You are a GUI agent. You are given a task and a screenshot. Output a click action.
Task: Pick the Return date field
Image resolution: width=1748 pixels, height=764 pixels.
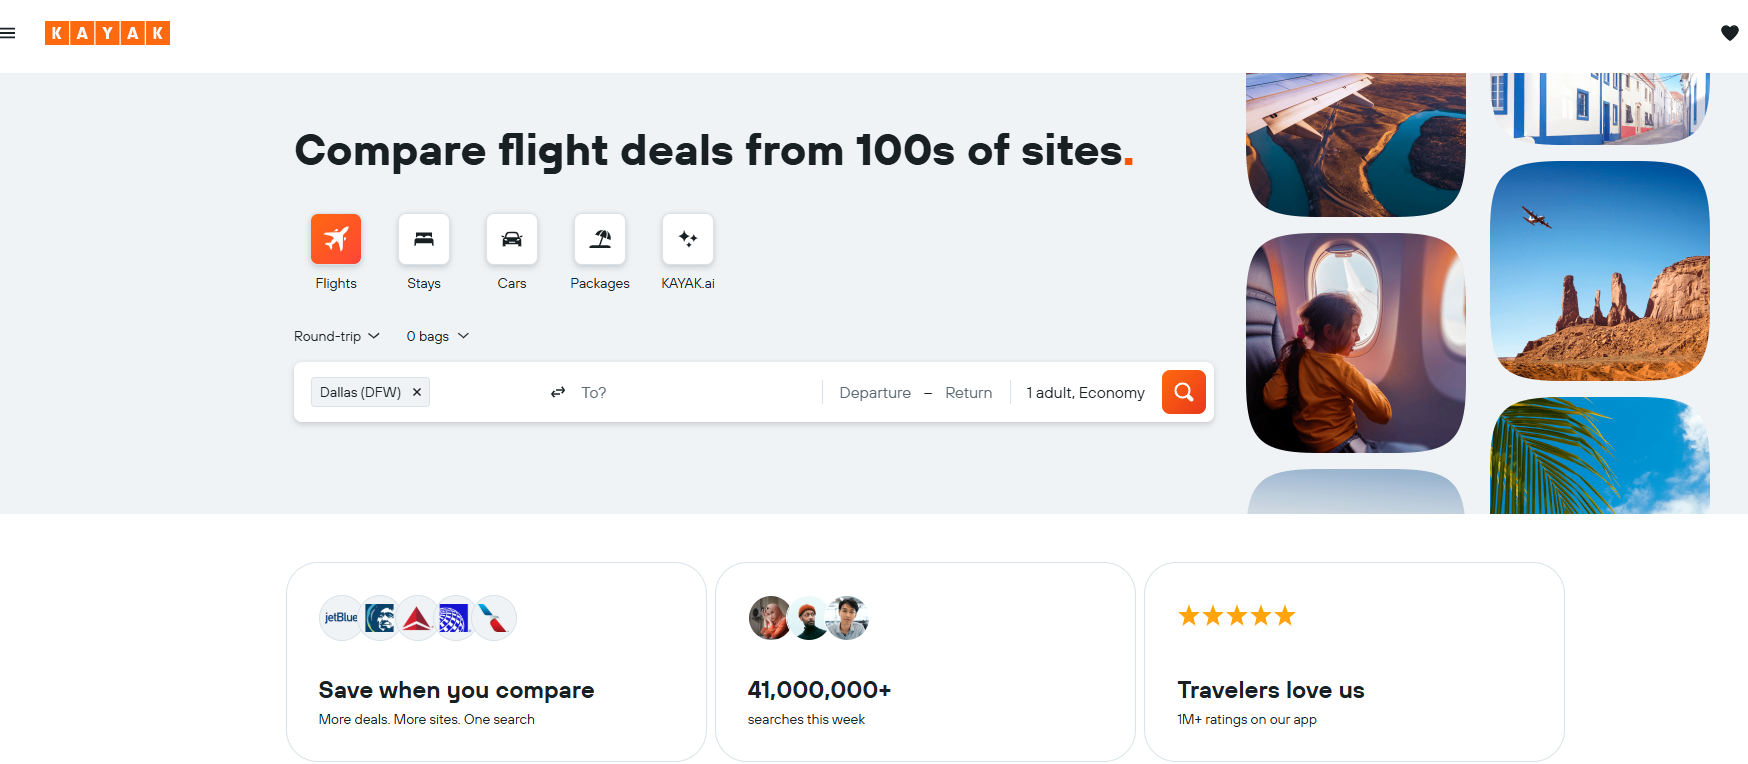[968, 393]
